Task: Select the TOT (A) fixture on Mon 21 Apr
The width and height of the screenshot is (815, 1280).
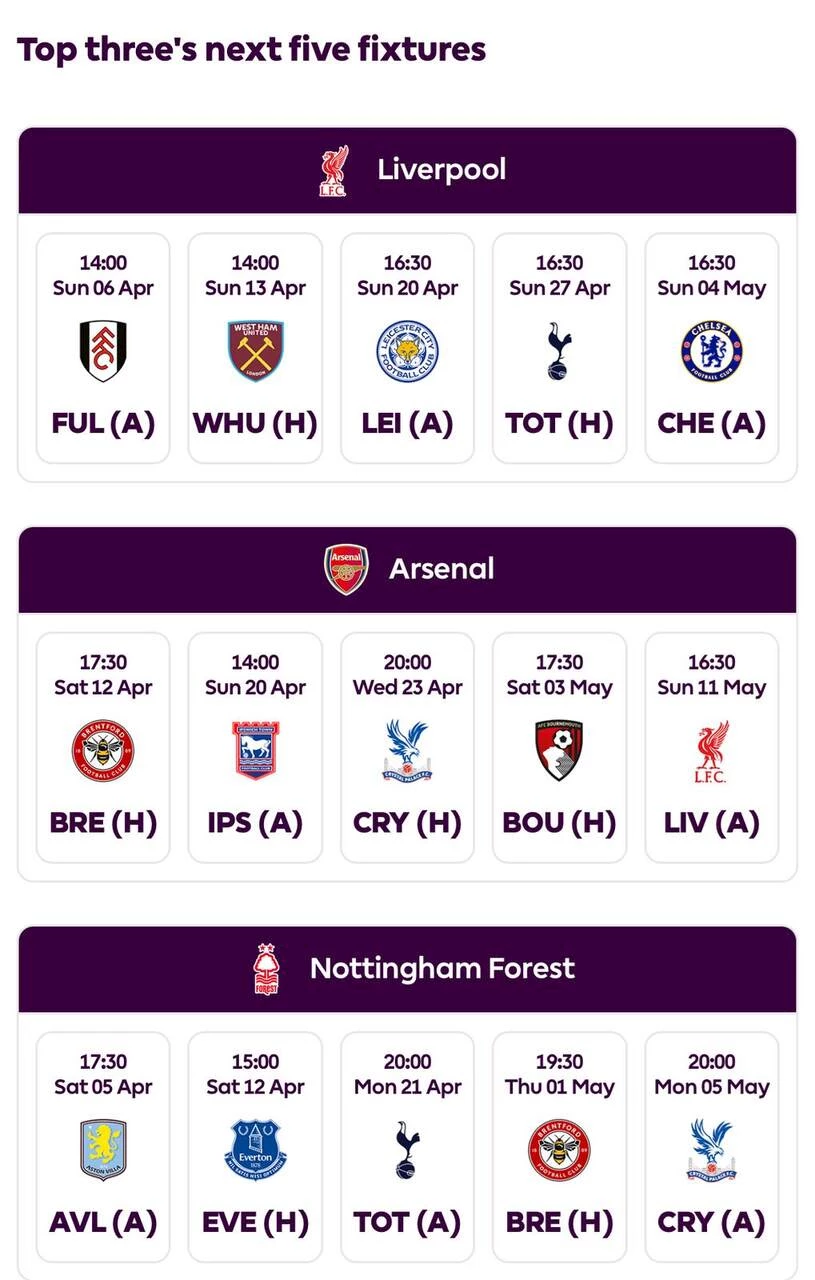Action: pyautogui.click(x=407, y=1147)
